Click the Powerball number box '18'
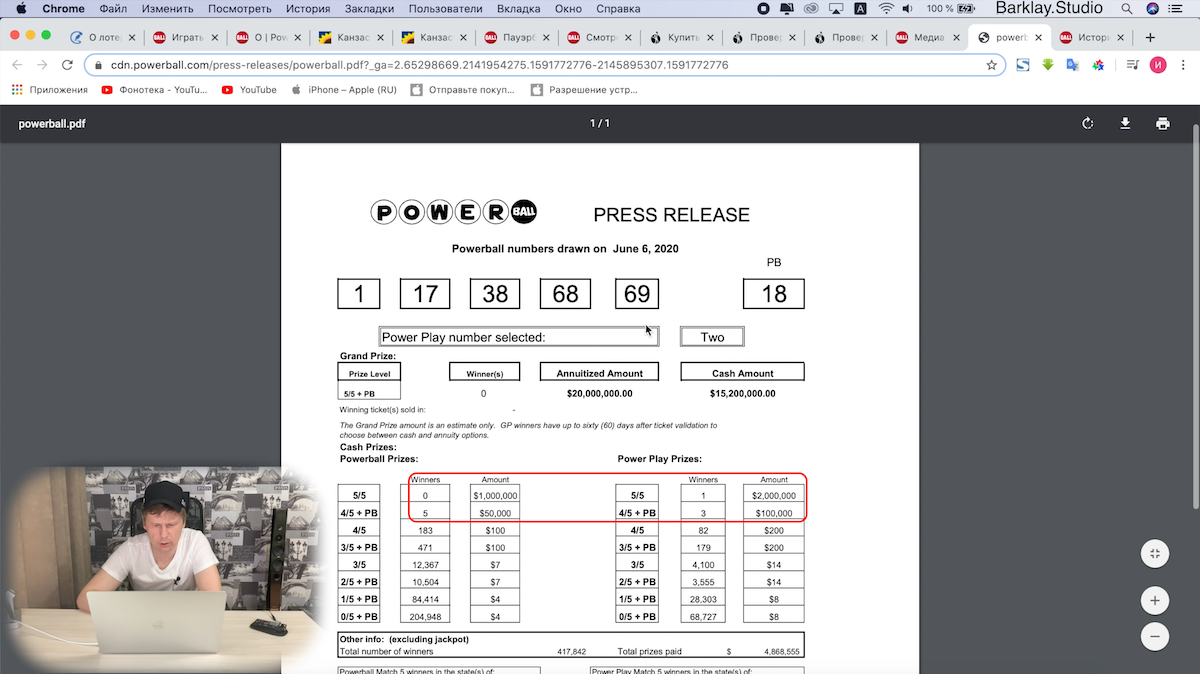 tap(774, 294)
